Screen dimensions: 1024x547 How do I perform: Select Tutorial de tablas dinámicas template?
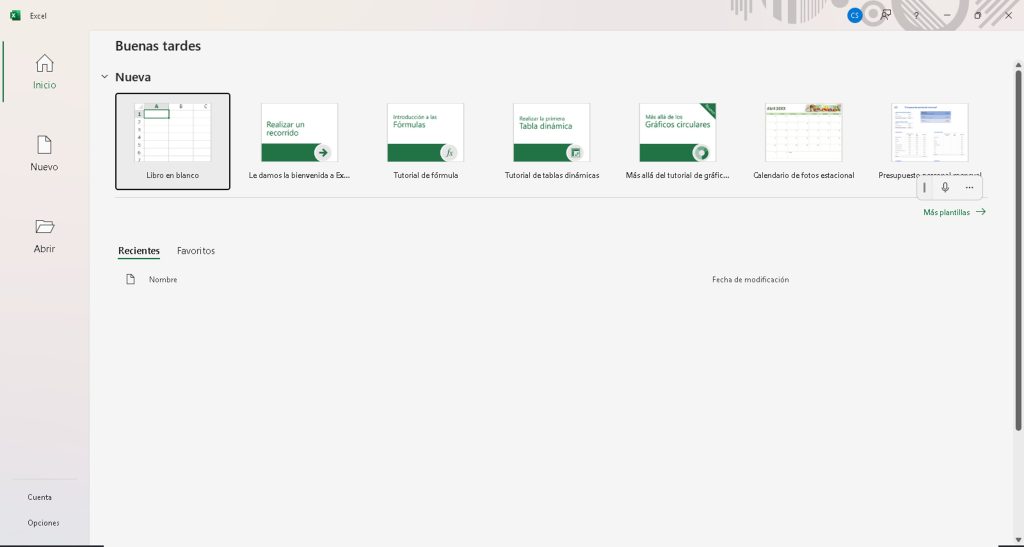tap(551, 133)
